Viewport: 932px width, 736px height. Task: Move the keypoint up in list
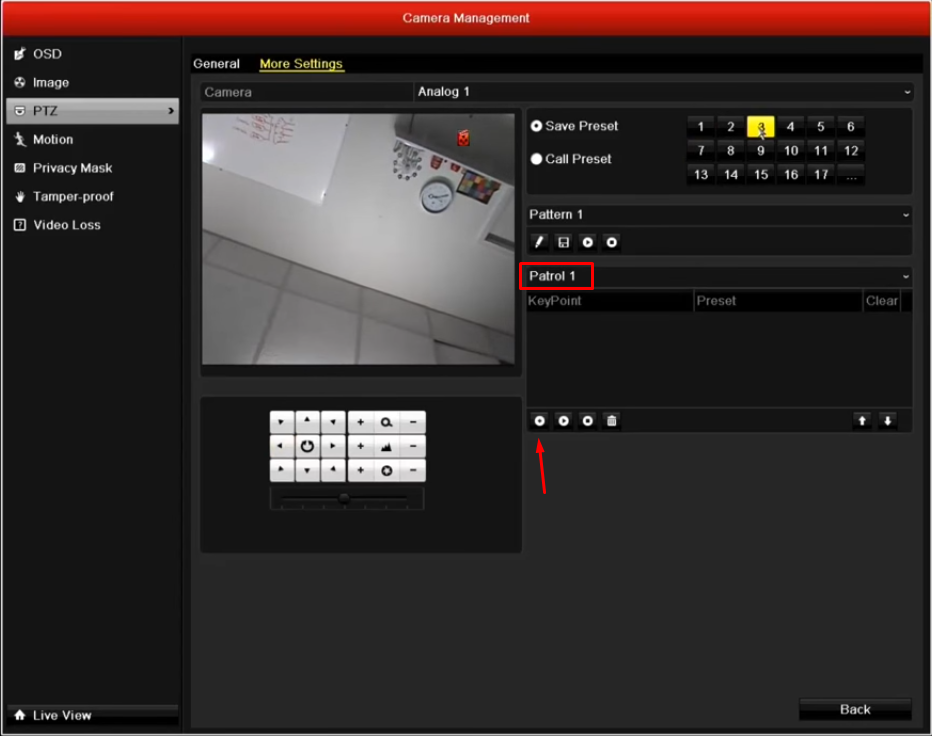click(x=862, y=421)
